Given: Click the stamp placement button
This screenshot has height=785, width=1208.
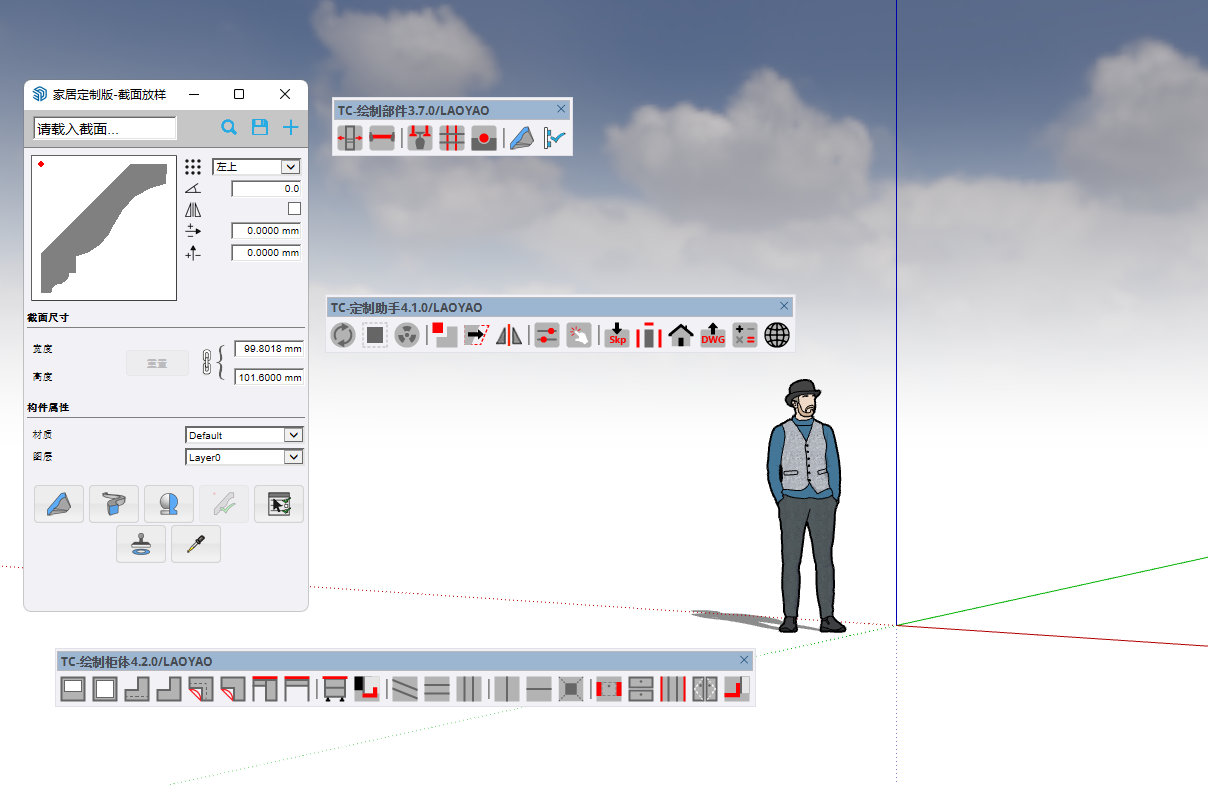Looking at the screenshot, I should click(141, 544).
